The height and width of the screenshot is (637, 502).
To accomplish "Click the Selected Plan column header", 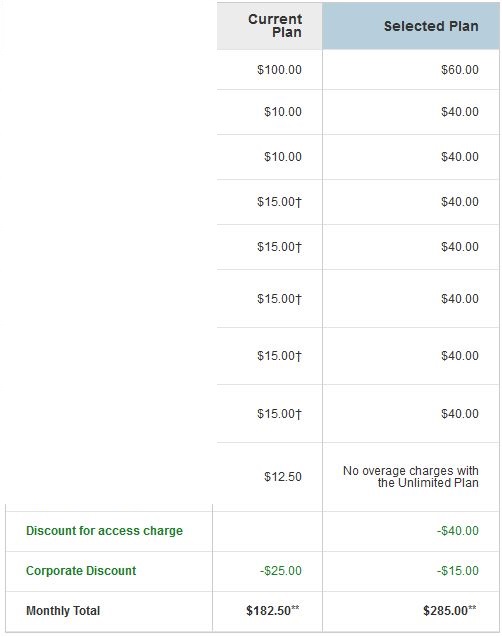I will click(431, 26).
